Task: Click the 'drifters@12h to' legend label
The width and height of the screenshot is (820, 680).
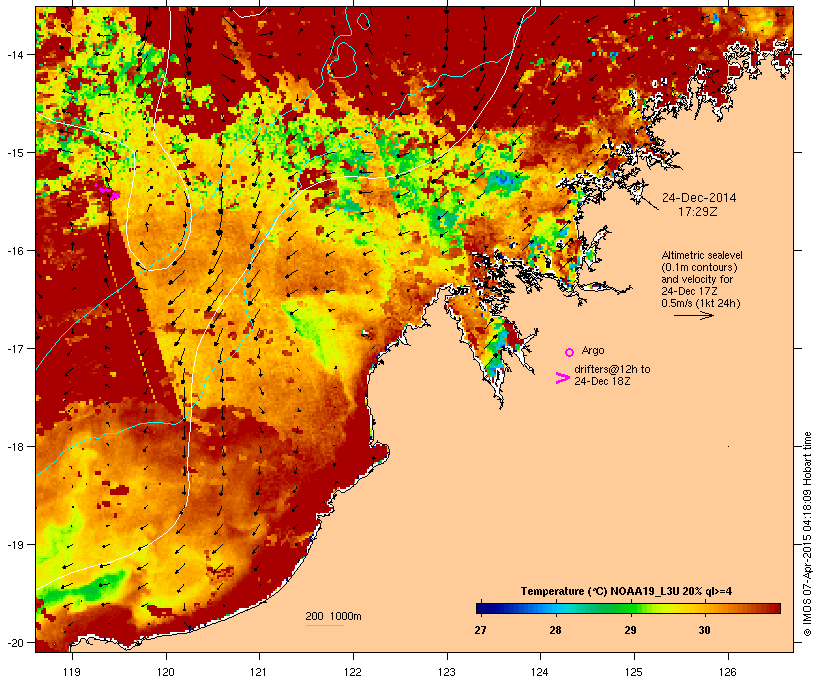Action: click(x=612, y=369)
